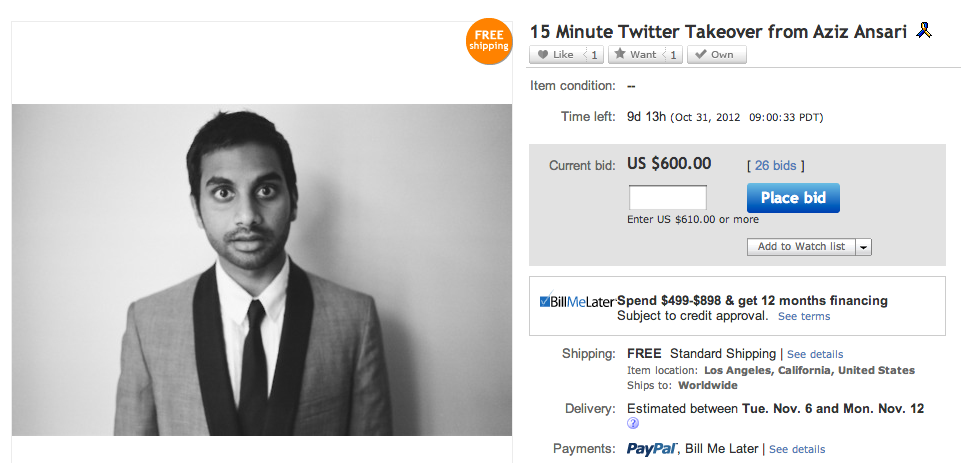Open See details link for Payments
961x463 pixels.
click(797, 450)
